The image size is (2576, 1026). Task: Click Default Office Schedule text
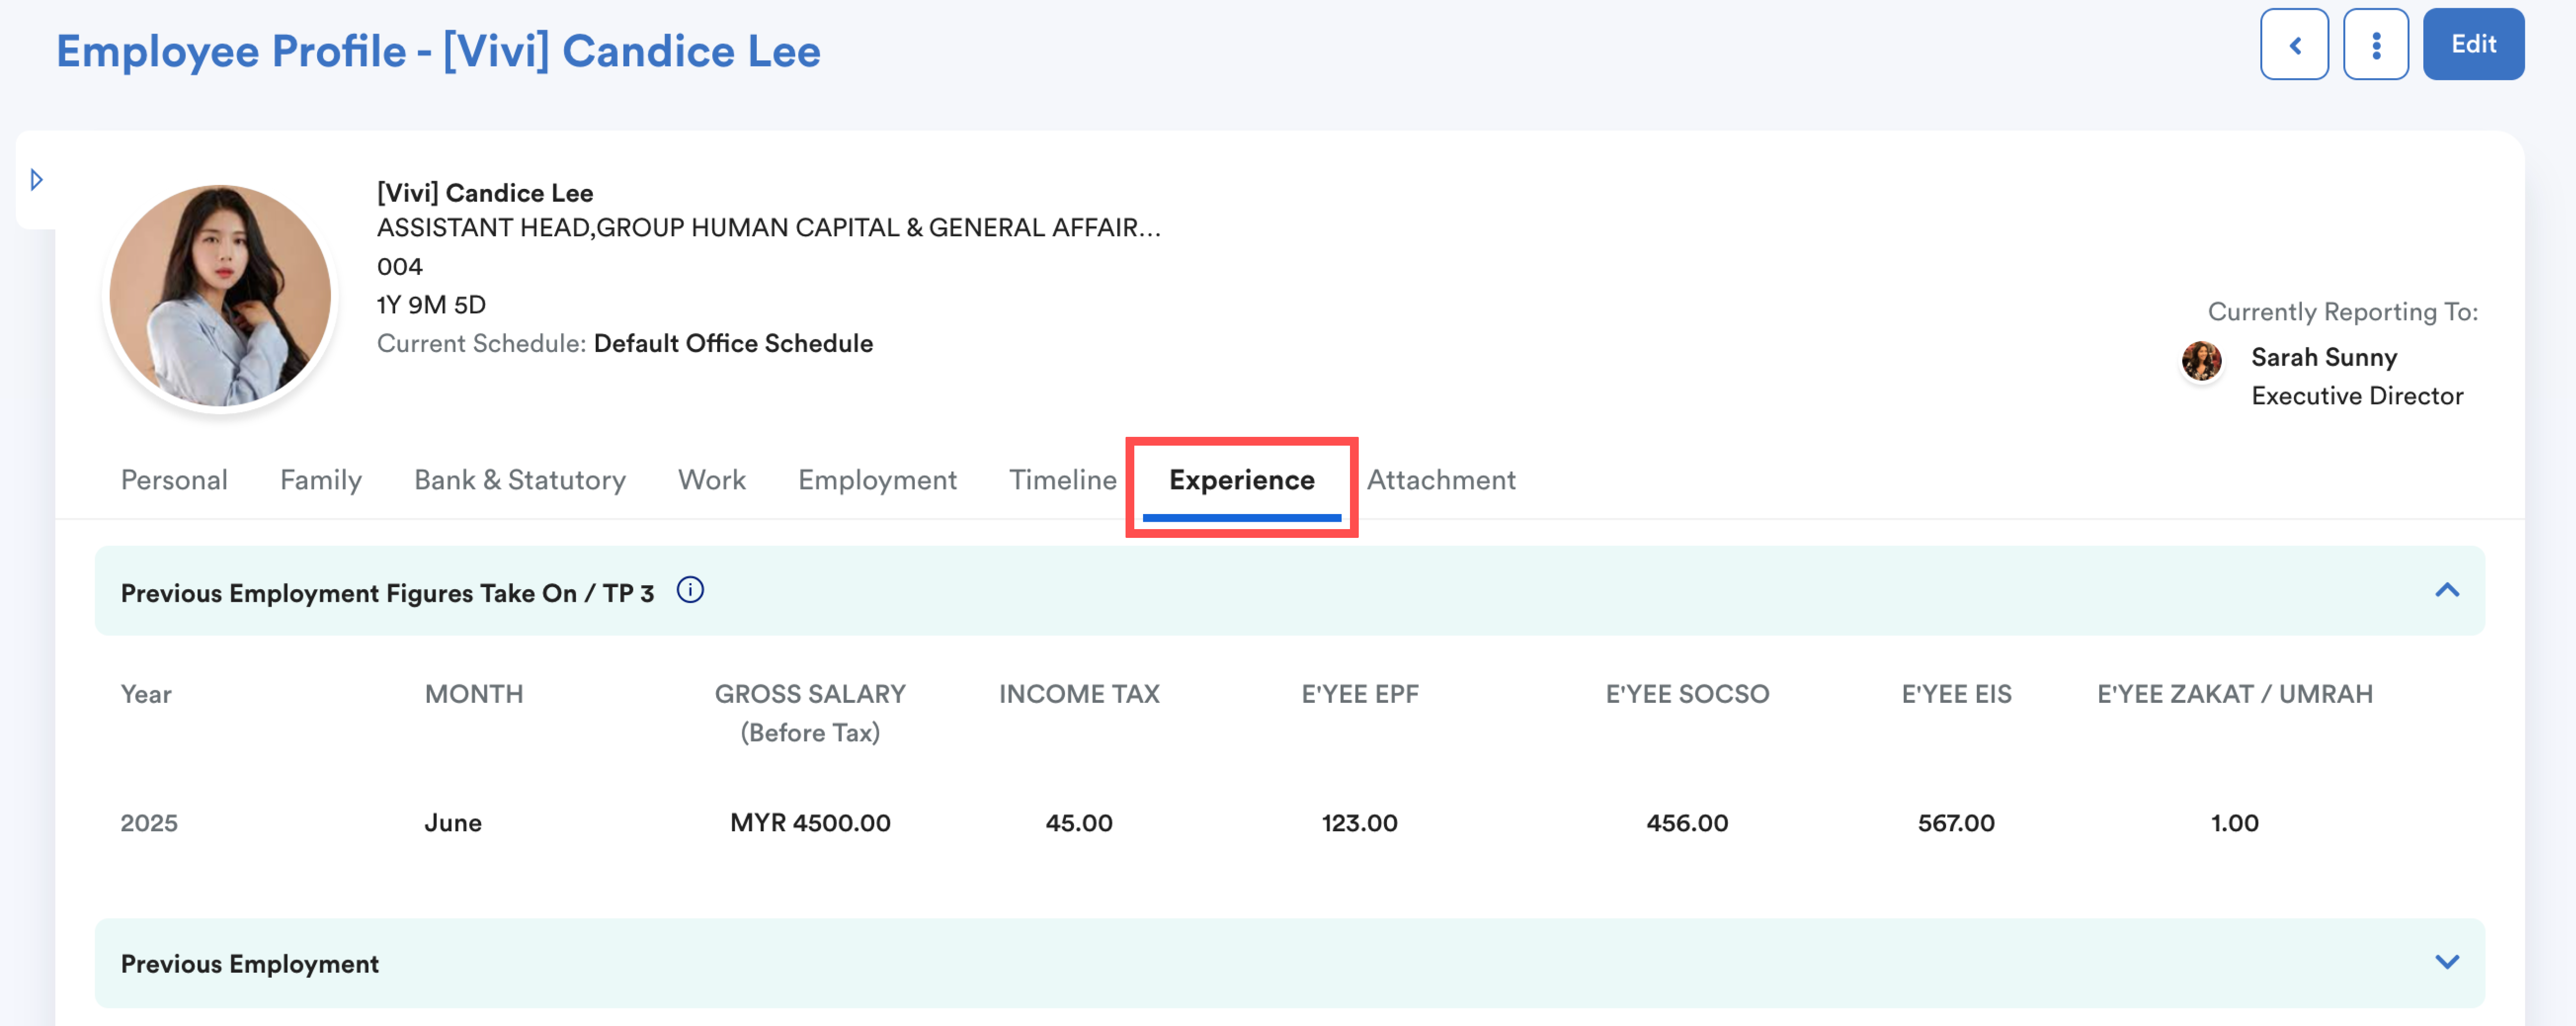tap(732, 343)
